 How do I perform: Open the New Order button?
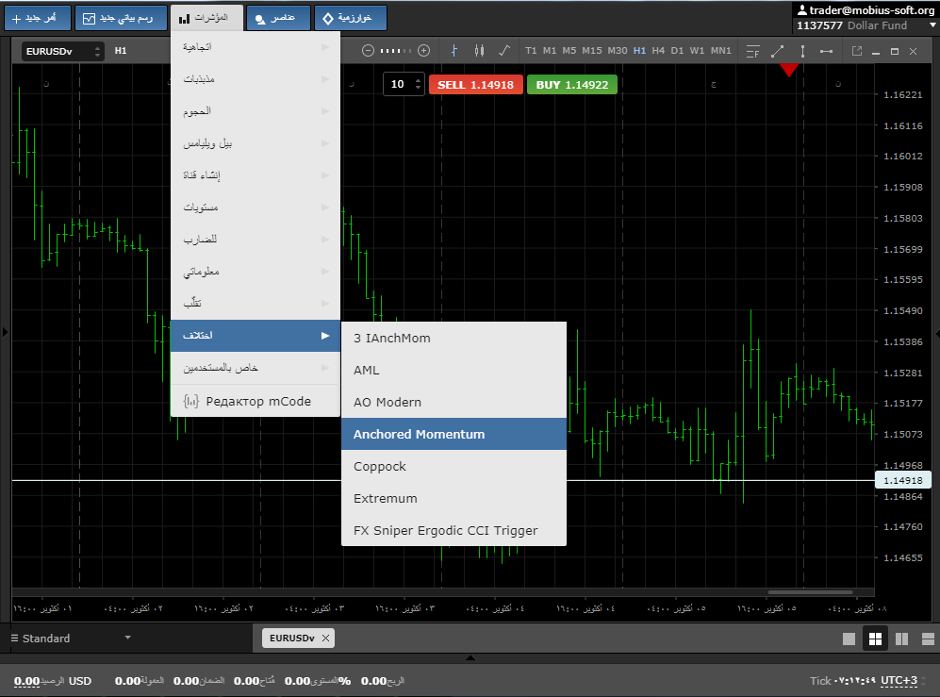point(38,18)
